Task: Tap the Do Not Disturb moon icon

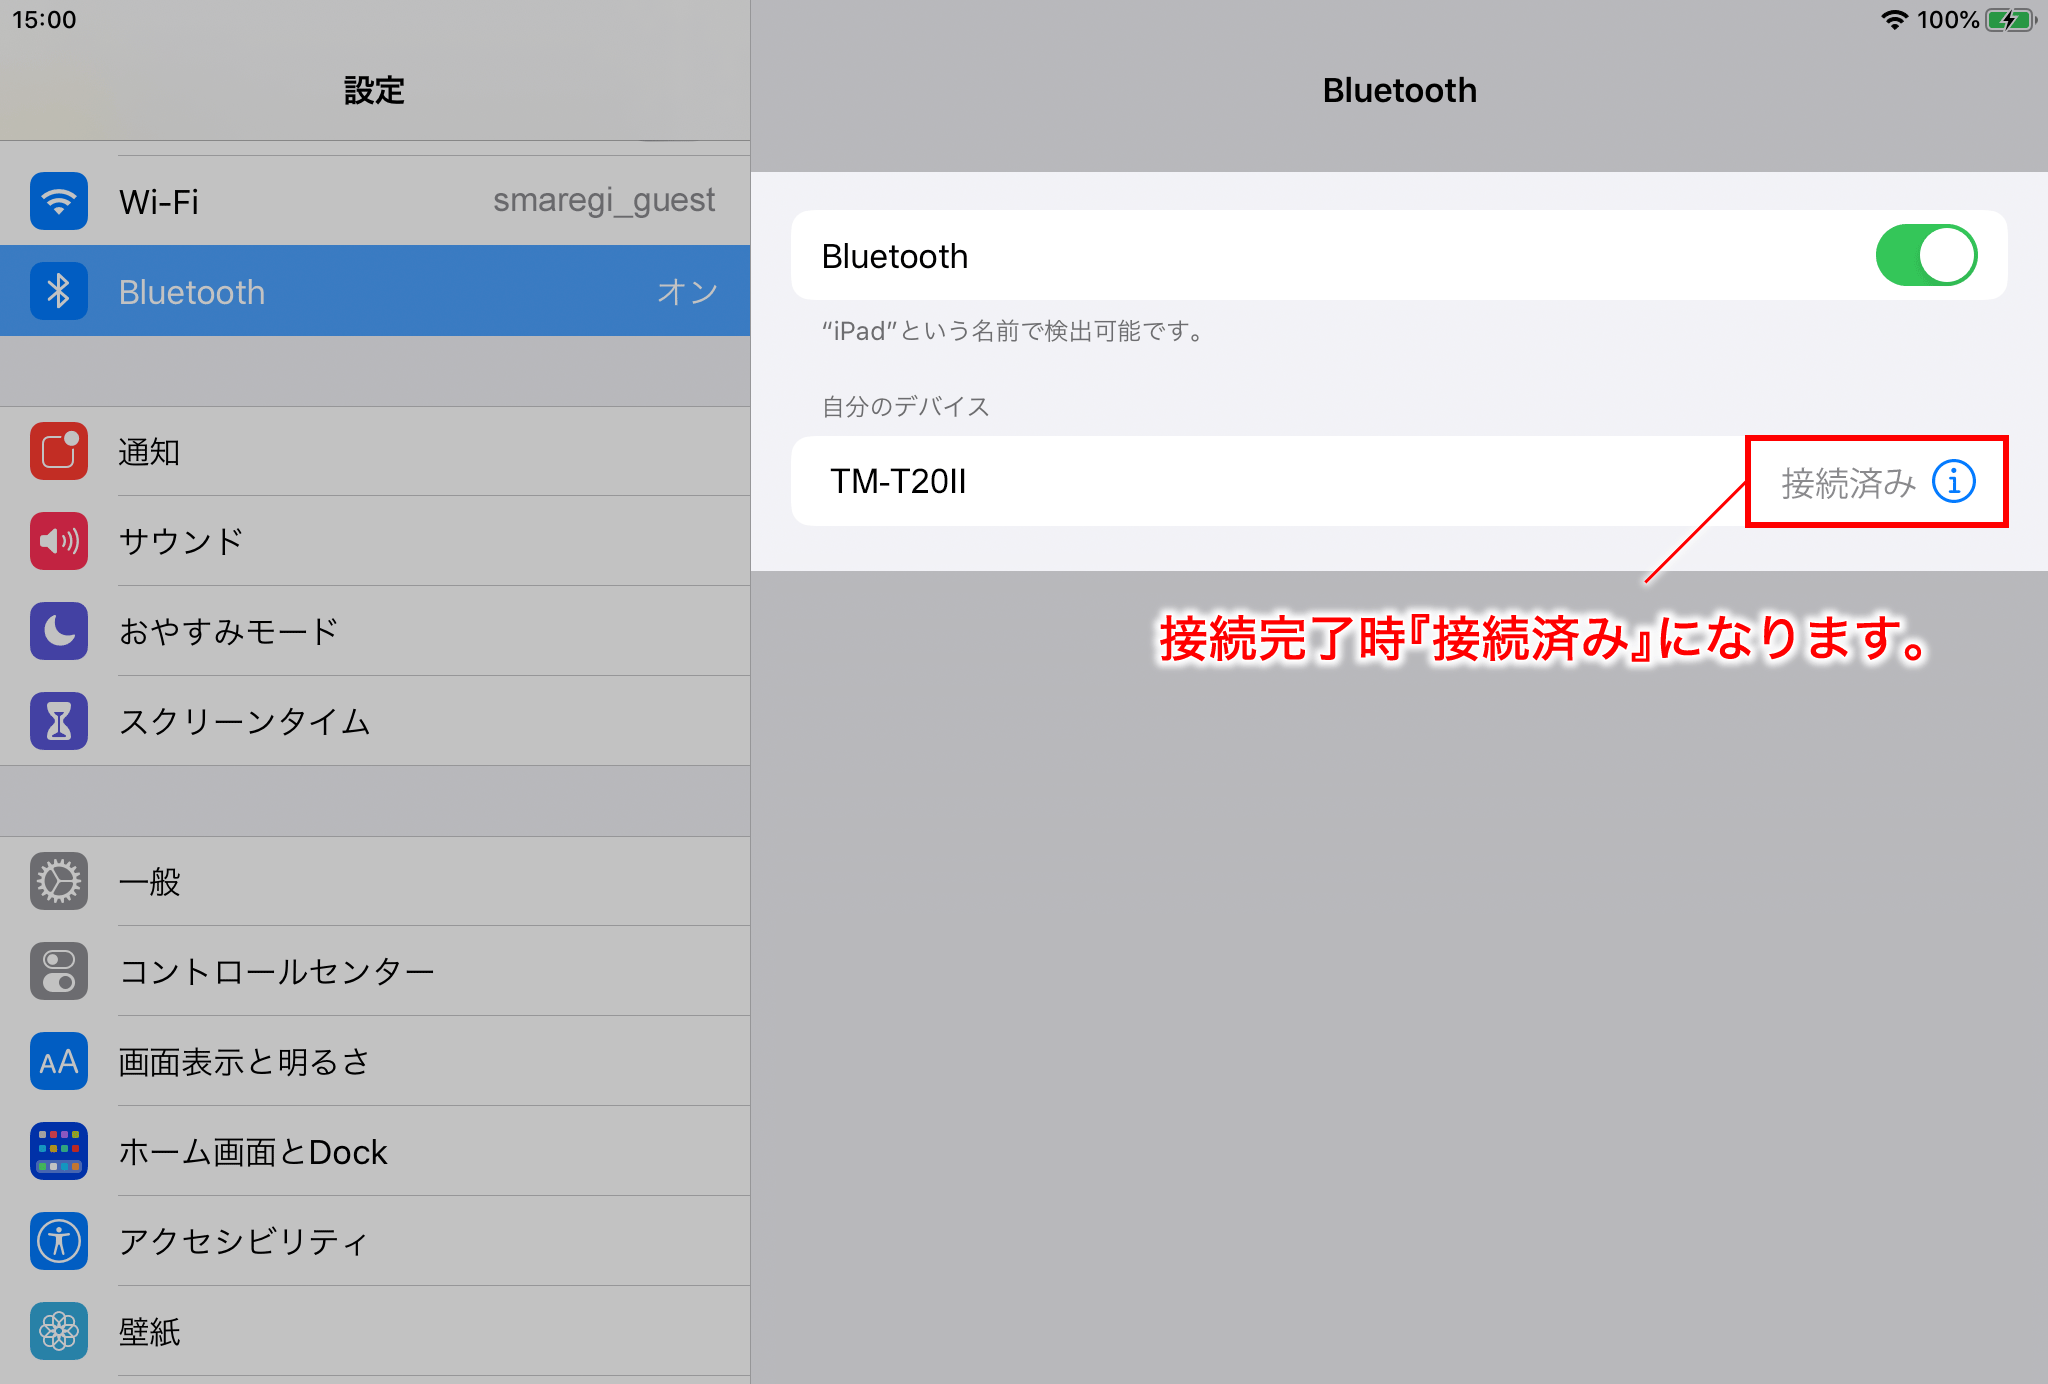Action: click(59, 631)
